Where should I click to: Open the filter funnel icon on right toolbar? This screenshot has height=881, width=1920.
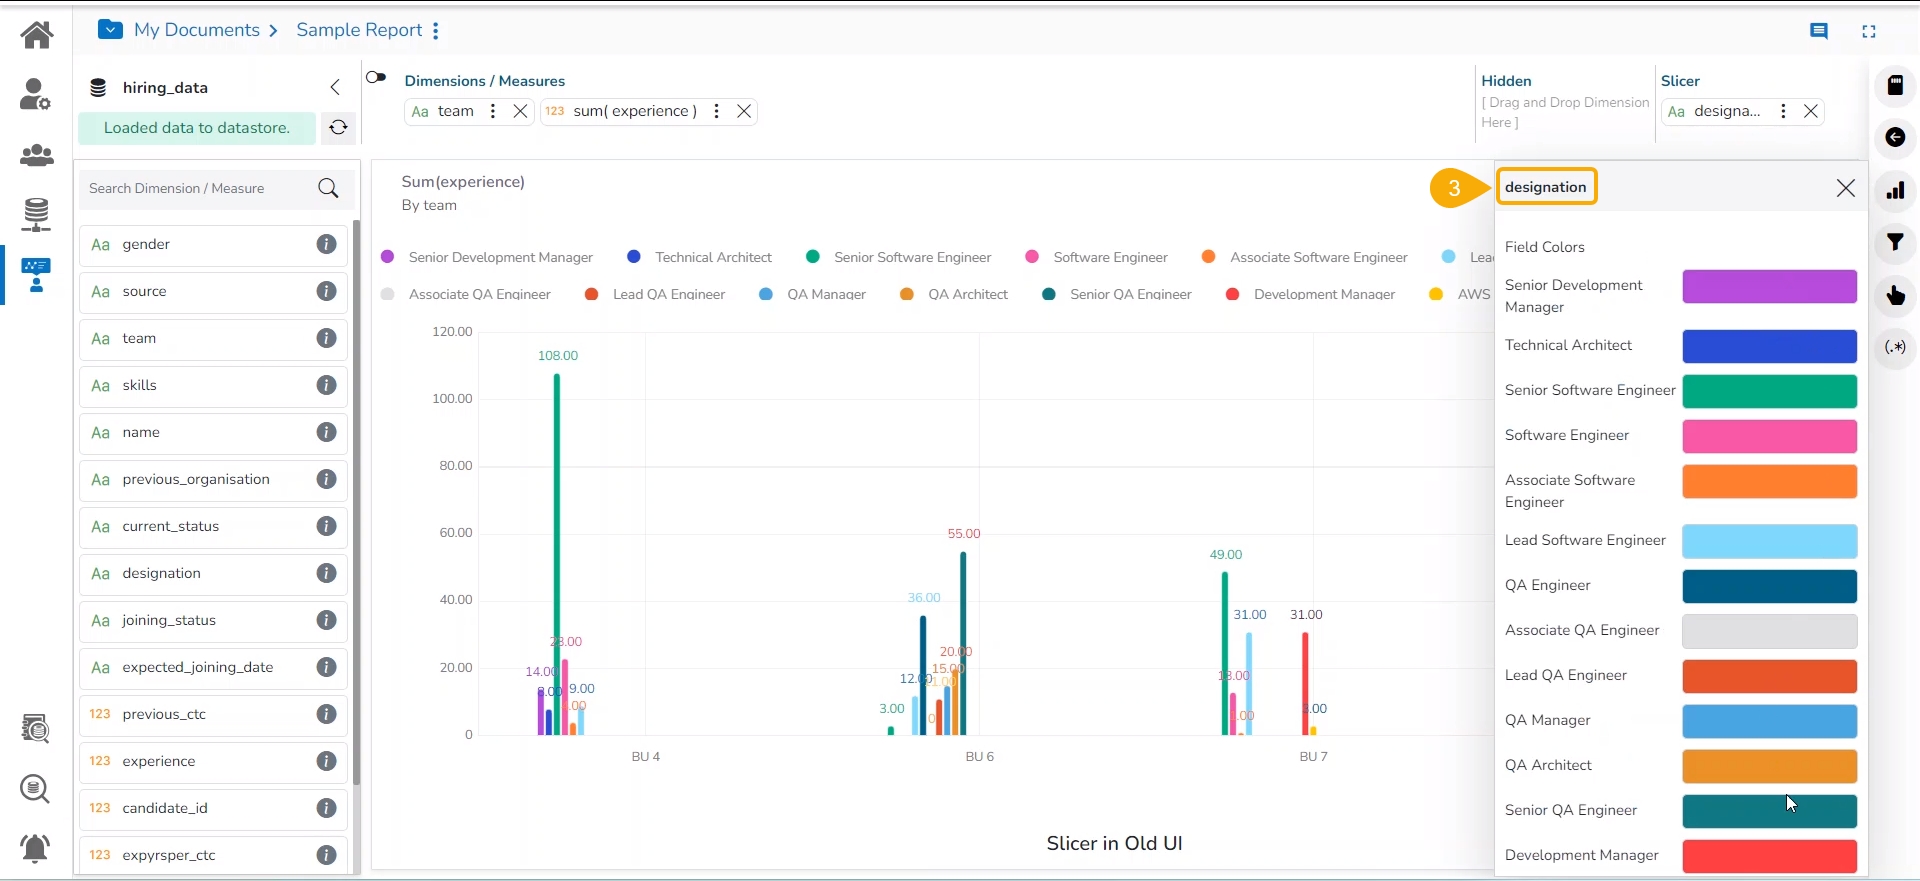click(1895, 243)
